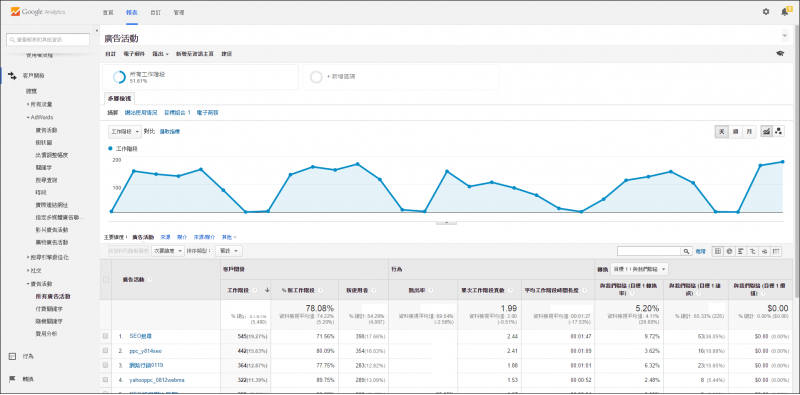Image resolution: width=800 pixels, height=395 pixels.
Task: Toggle the select-all checkbox in table header
Action: click(x=106, y=279)
